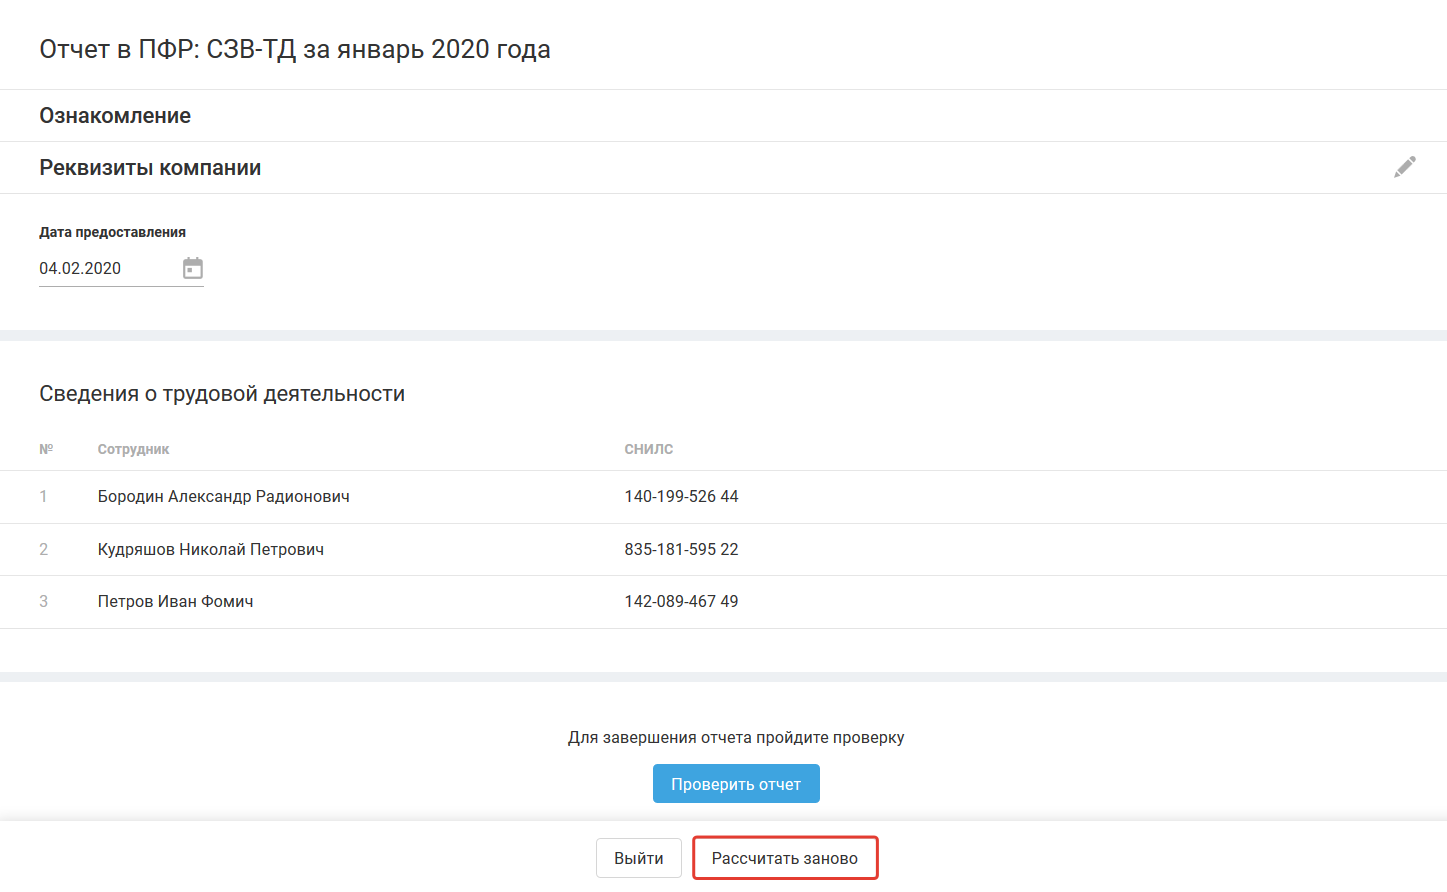Click the СНИЛС column header
1447x892 pixels.
[649, 450]
